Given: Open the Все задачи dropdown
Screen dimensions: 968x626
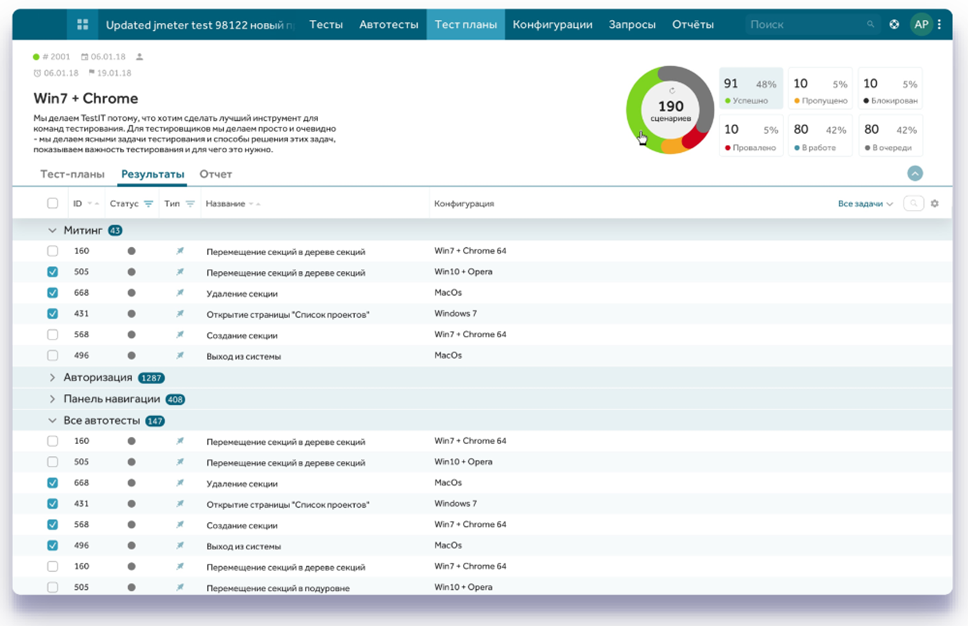Looking at the screenshot, I should tap(866, 204).
